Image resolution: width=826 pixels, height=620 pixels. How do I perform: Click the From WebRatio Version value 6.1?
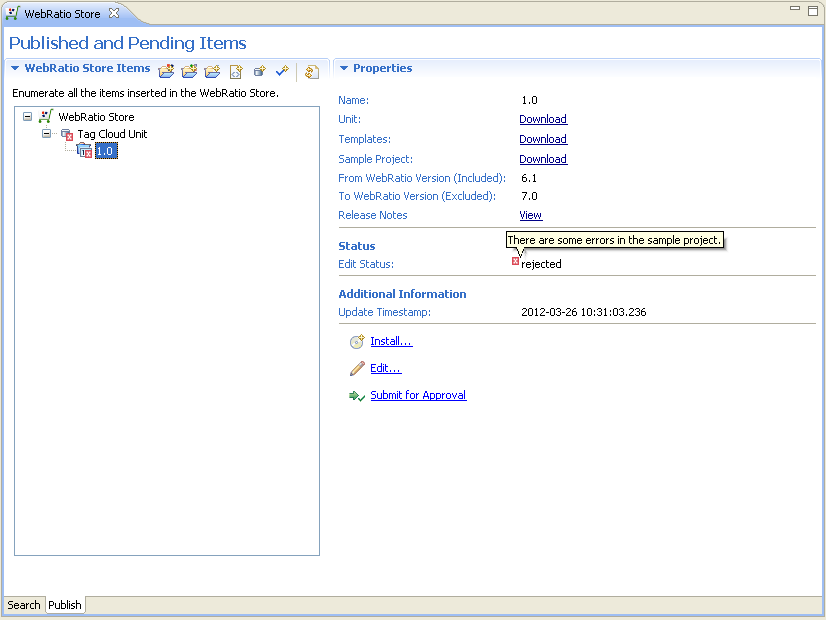(x=529, y=178)
